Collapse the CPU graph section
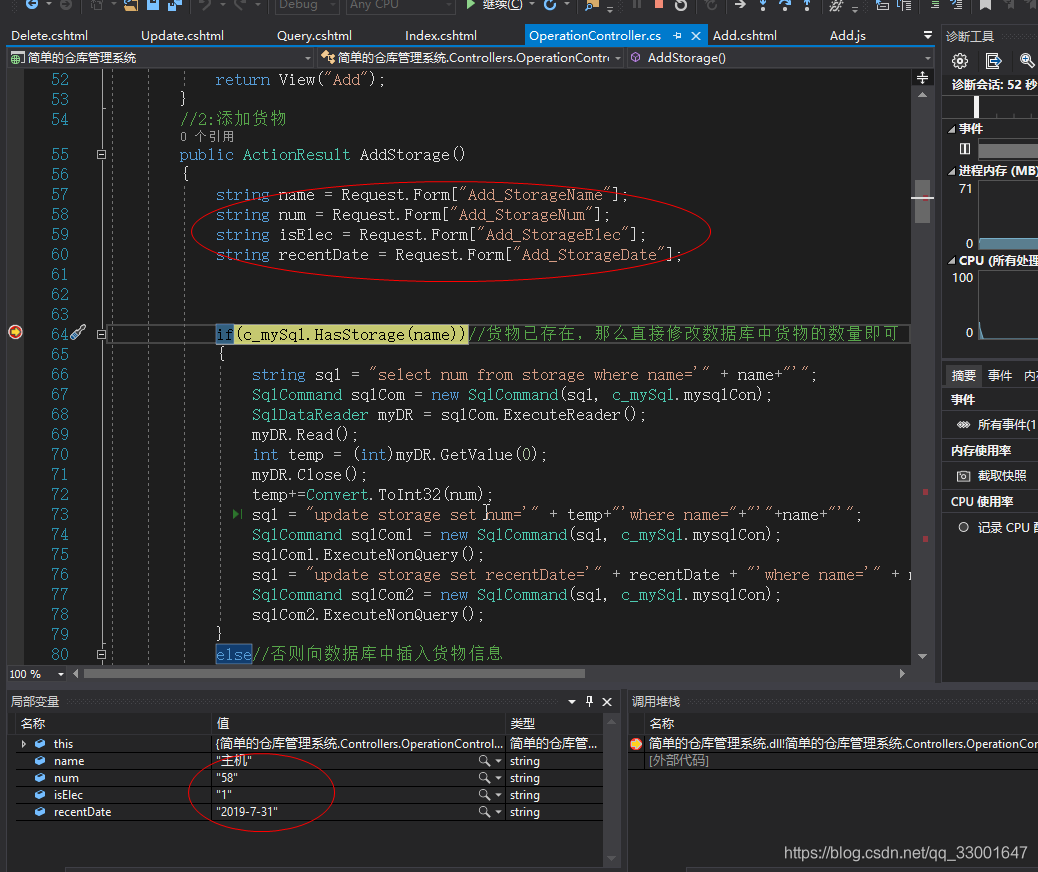 [952, 261]
